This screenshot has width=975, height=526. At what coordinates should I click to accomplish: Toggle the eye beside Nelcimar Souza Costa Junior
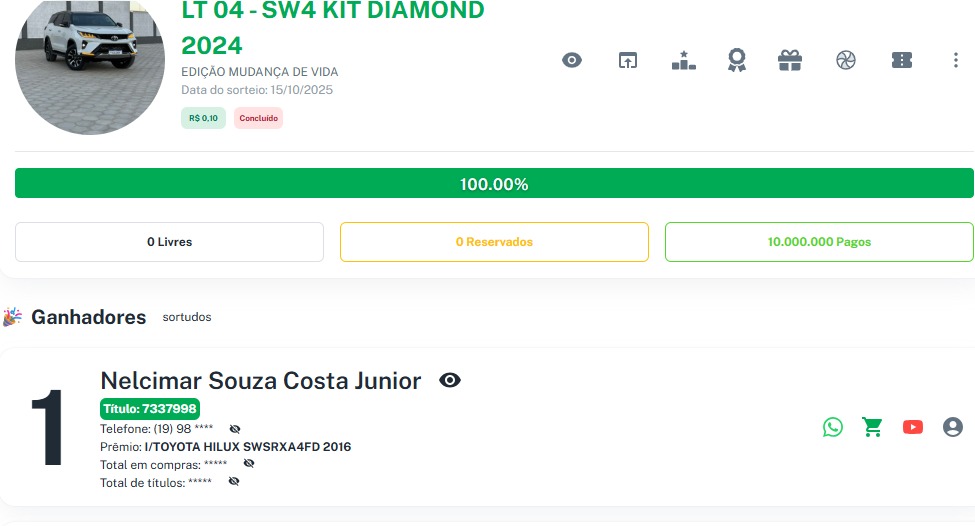point(450,380)
